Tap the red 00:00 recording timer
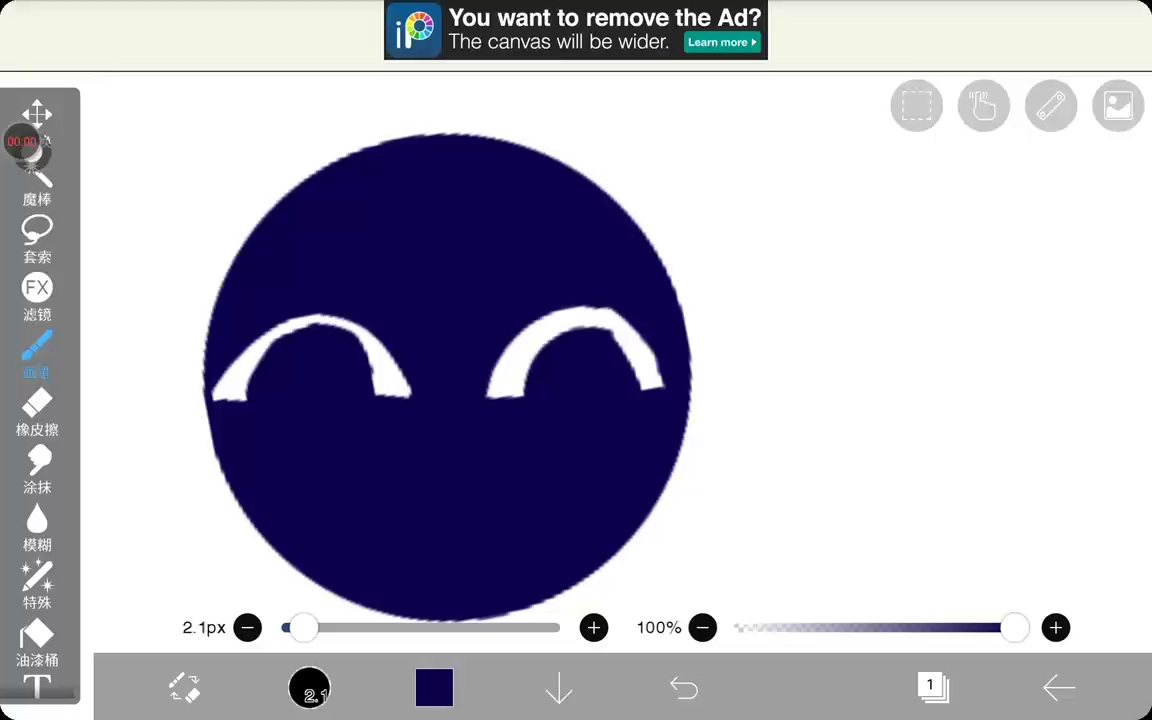The height and width of the screenshot is (720, 1152). click(21, 142)
